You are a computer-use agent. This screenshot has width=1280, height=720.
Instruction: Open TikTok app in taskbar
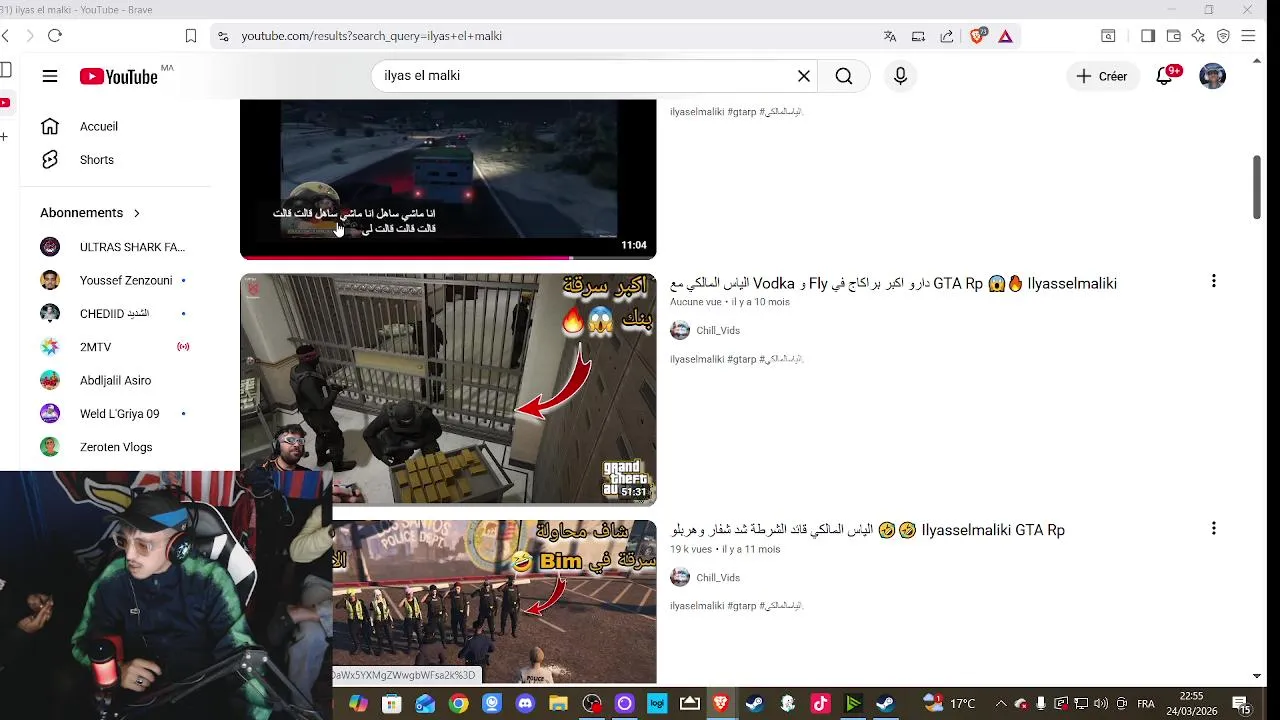tap(820, 704)
